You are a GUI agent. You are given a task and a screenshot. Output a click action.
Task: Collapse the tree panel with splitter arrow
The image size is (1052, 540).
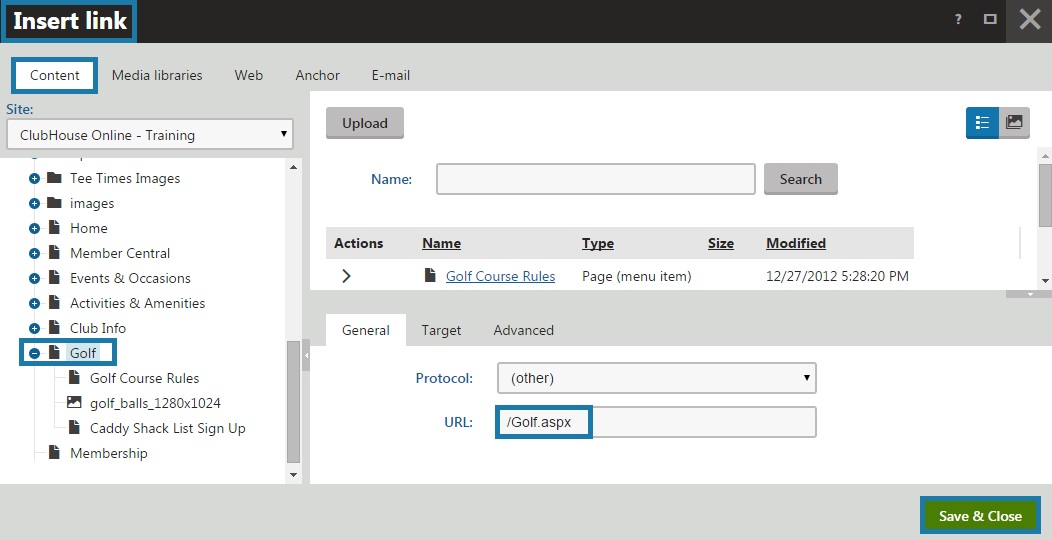click(x=306, y=355)
